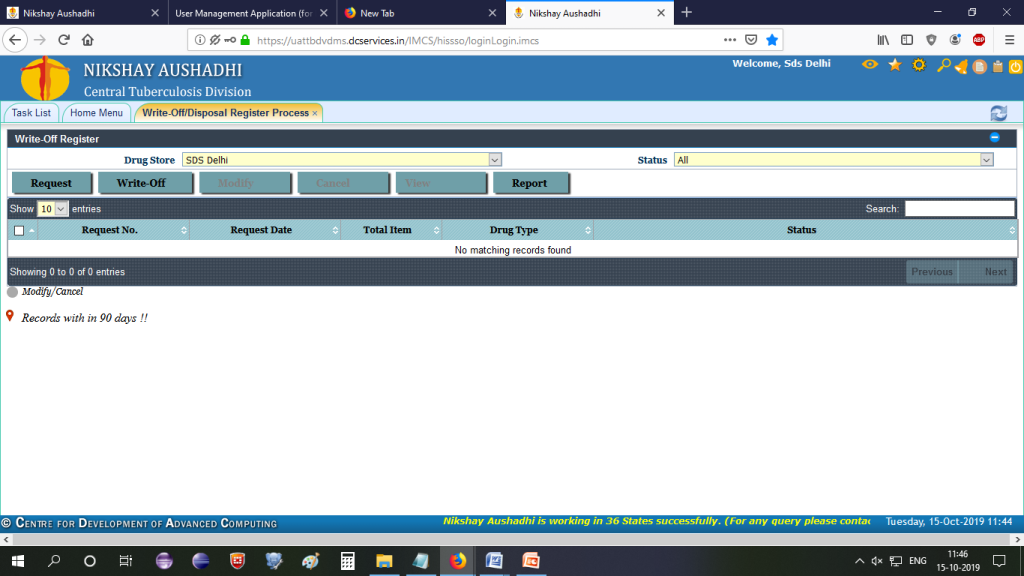Open Word from taskbar

(494, 561)
